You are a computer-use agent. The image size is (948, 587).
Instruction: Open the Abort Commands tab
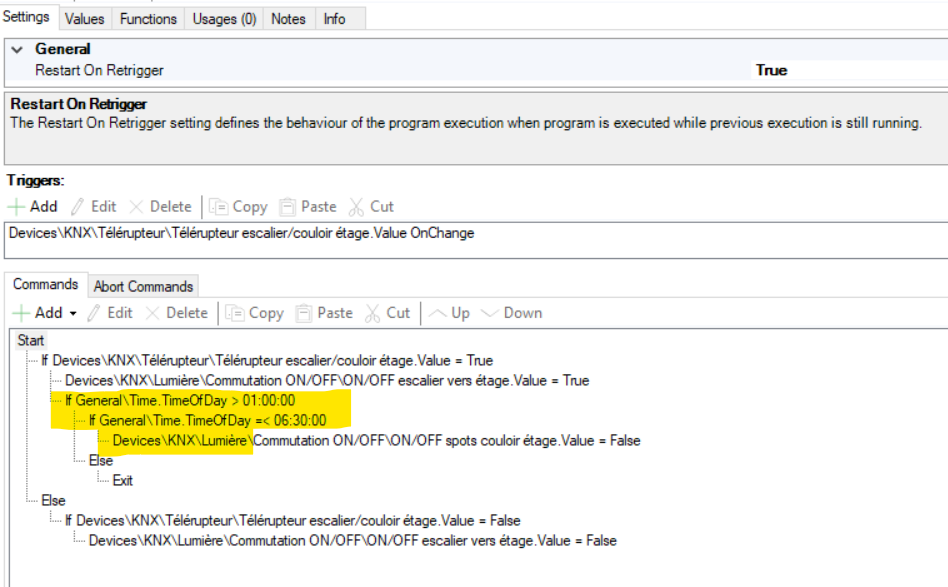pyautogui.click(x=144, y=286)
